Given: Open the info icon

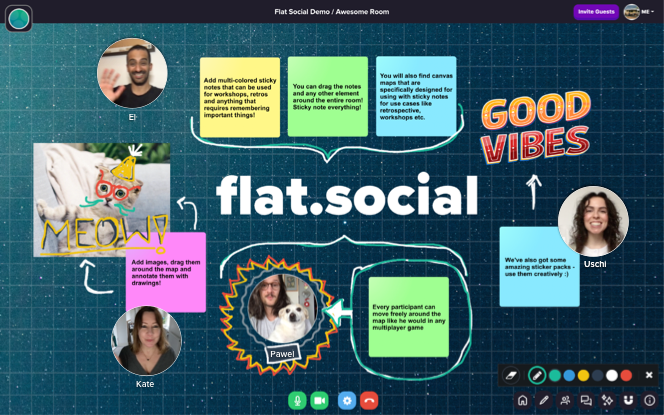Looking at the screenshot, I should (x=650, y=400).
